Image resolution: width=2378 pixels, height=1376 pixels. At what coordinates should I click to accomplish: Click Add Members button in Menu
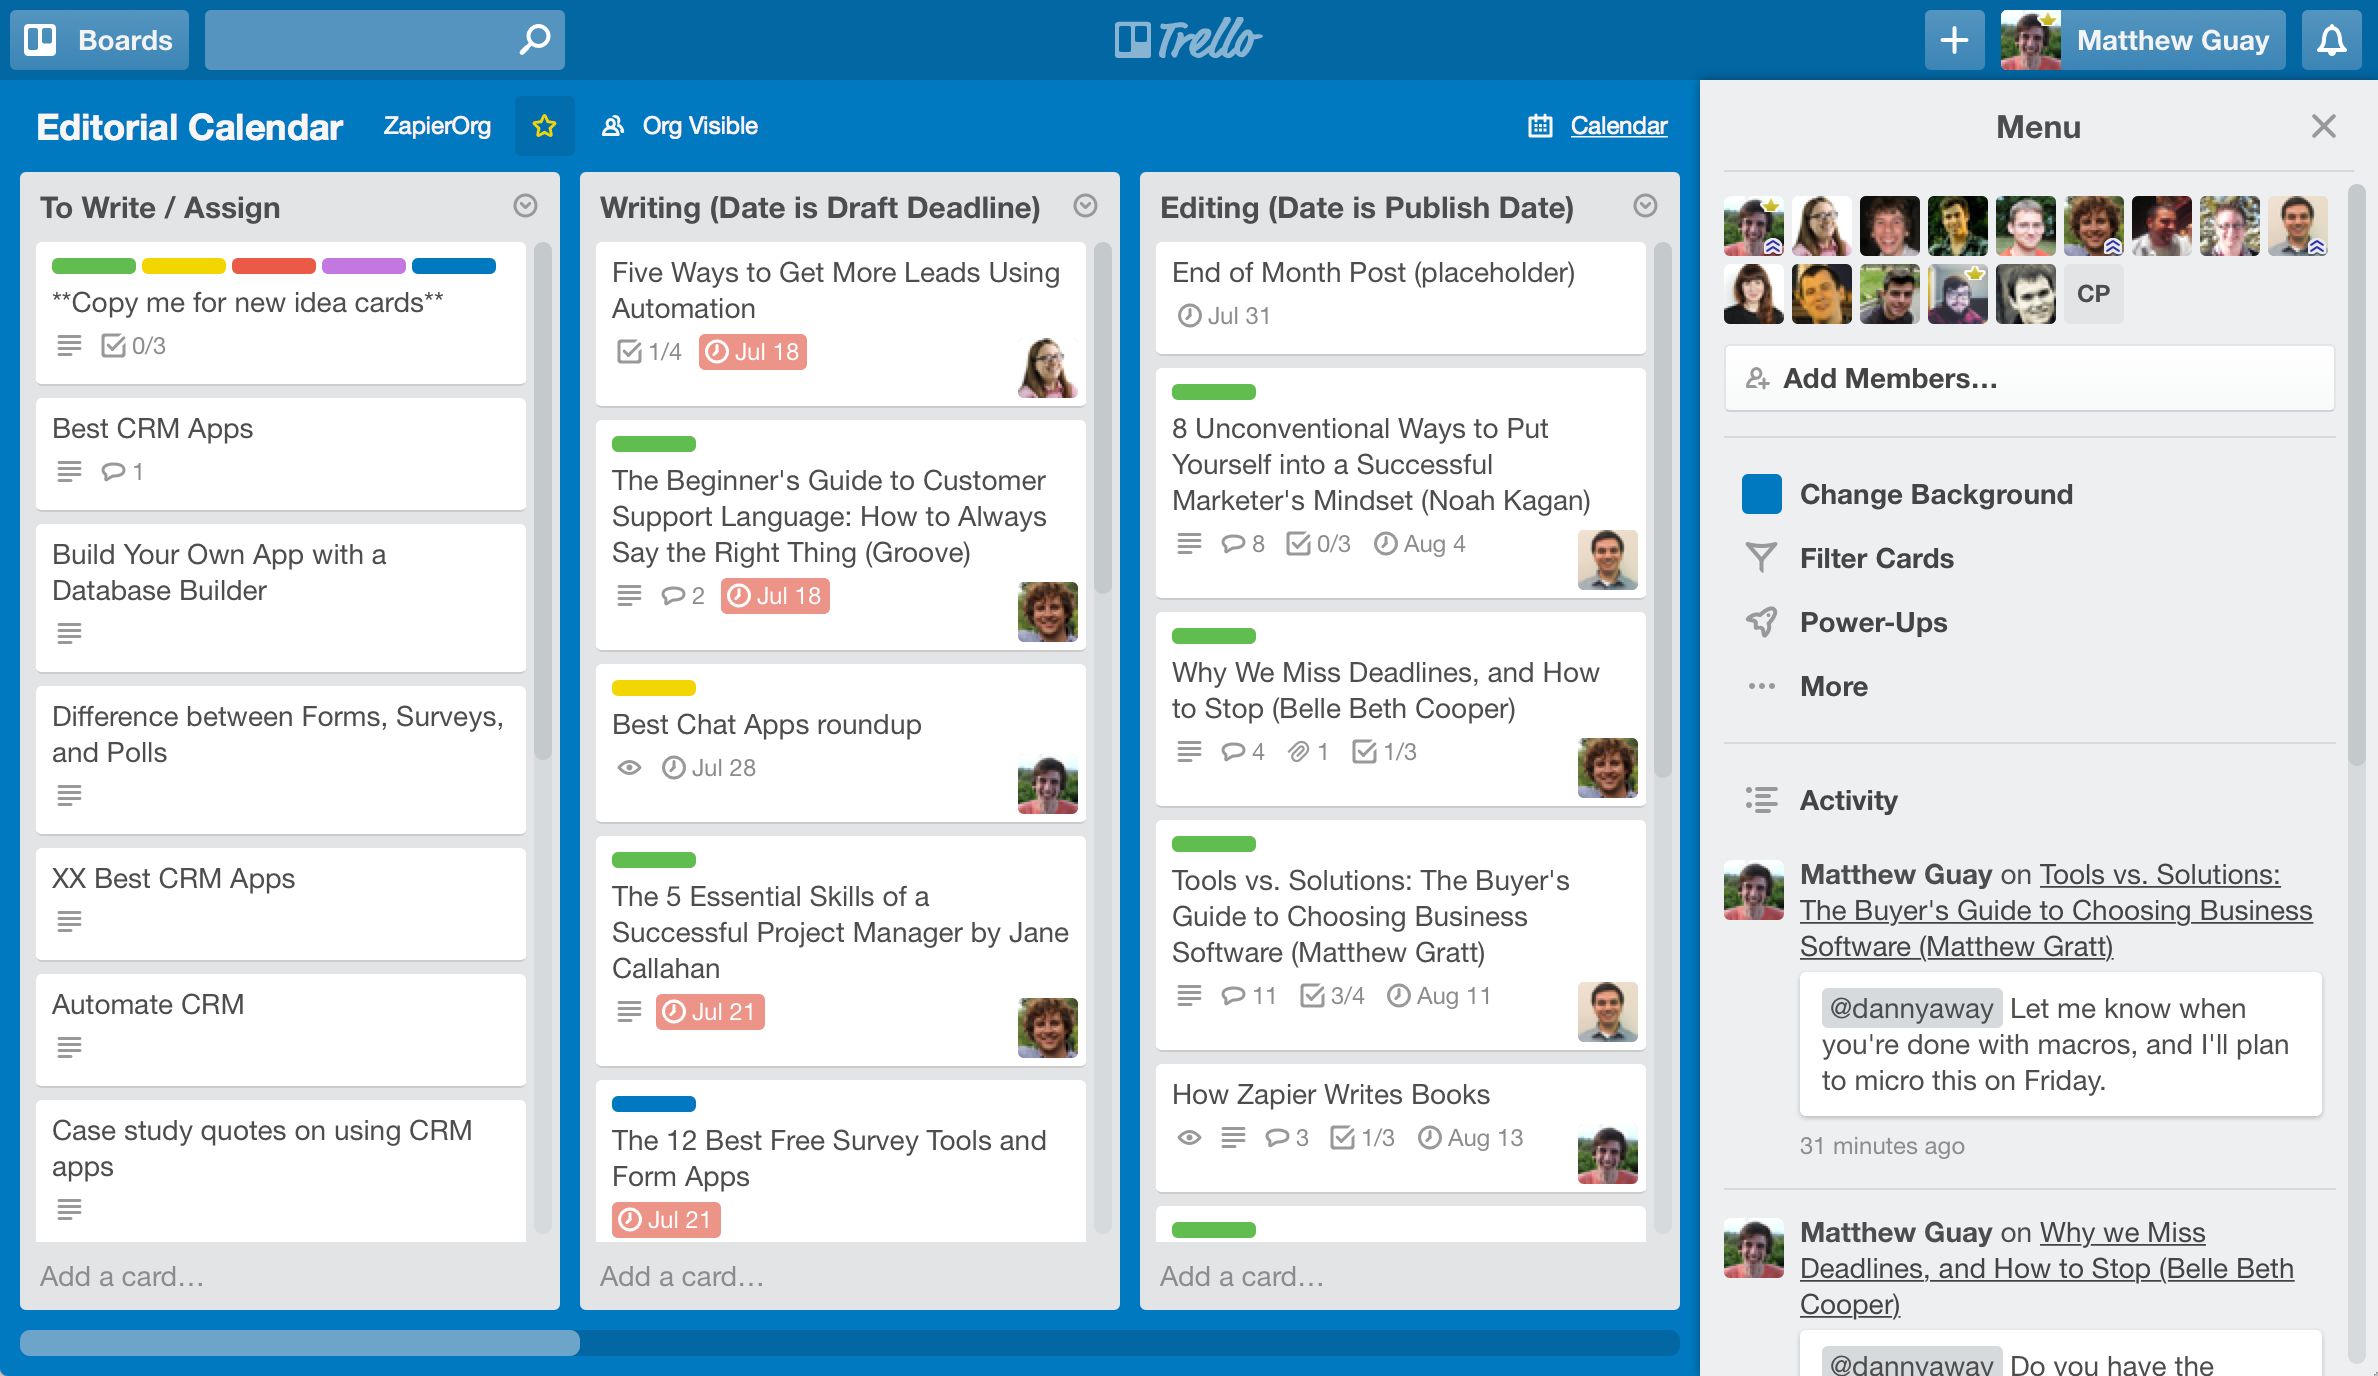[2031, 378]
